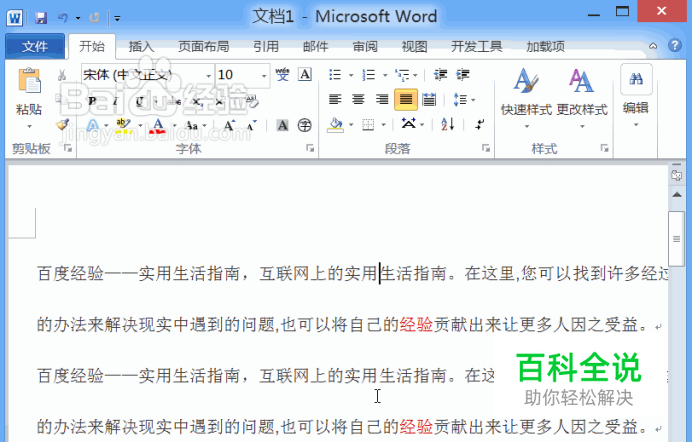Open the font size dropdown showing 10
Screen dimensions: 692x442
264,75
